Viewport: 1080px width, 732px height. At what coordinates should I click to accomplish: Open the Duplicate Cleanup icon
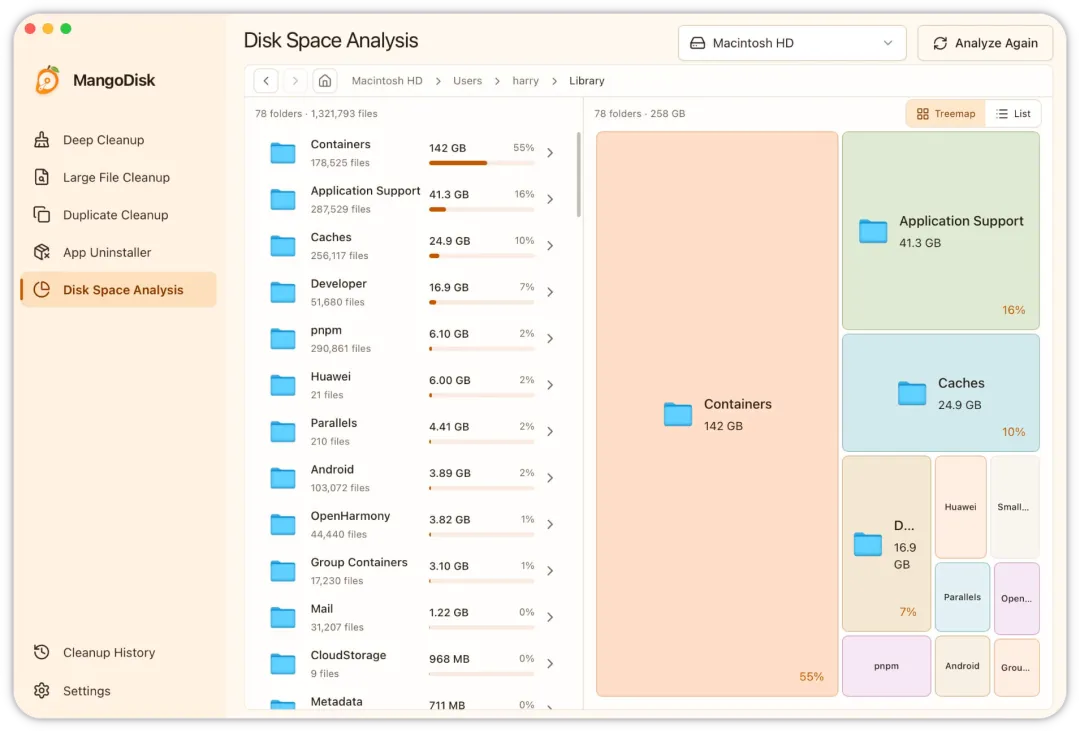coord(41,215)
